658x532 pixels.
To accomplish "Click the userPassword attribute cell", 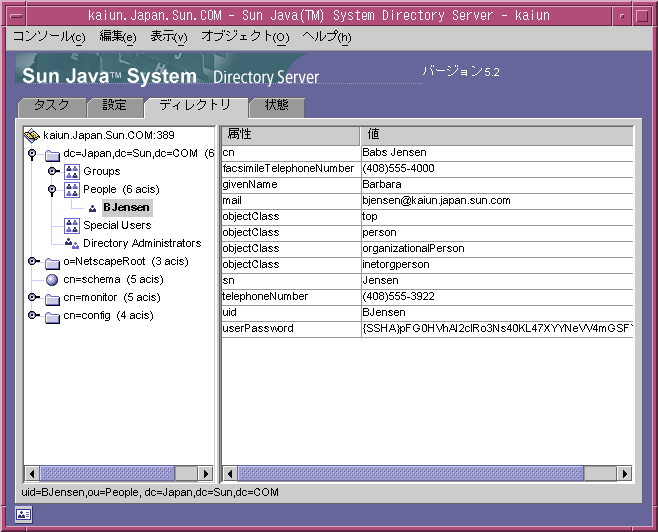I will tap(290, 329).
